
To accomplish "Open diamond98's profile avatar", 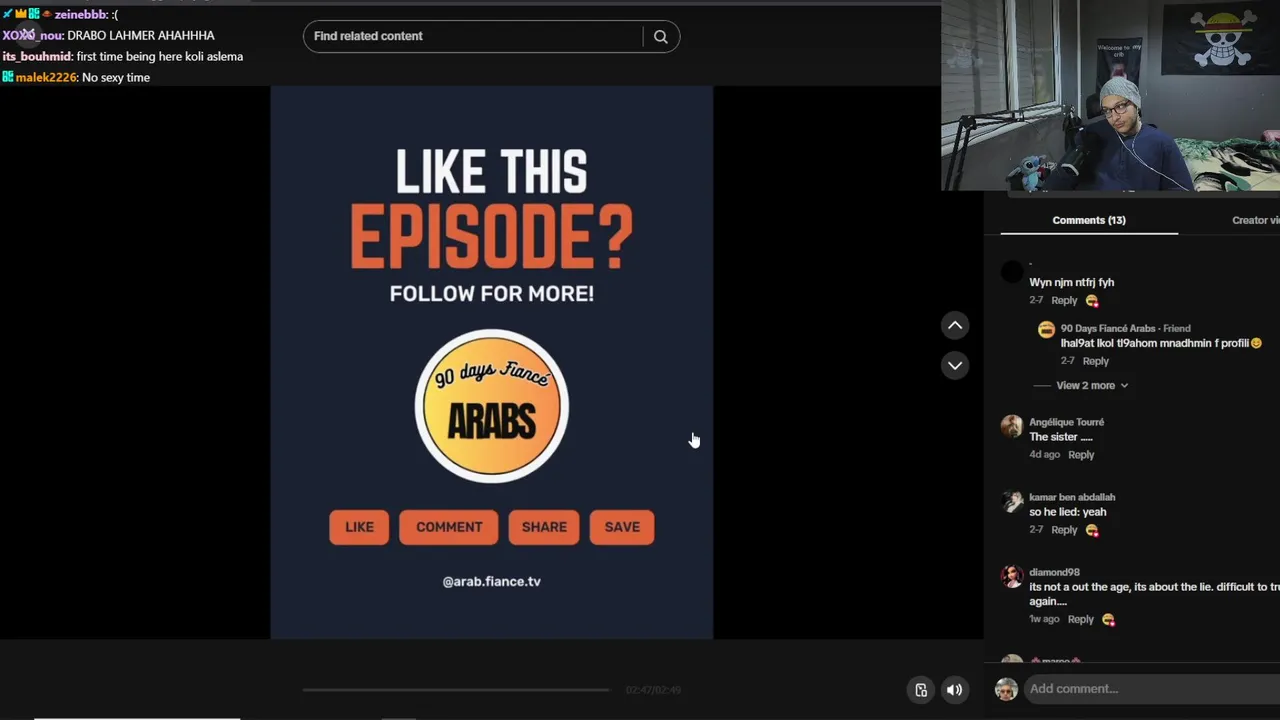I will pyautogui.click(x=1012, y=576).
